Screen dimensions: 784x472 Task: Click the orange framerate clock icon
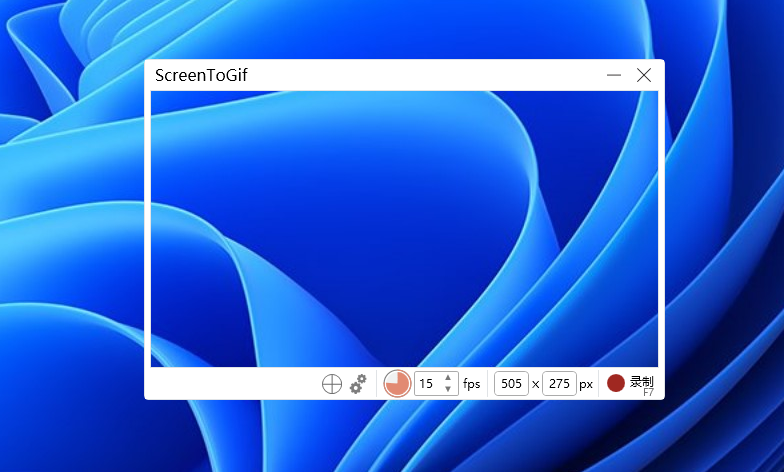[397, 384]
